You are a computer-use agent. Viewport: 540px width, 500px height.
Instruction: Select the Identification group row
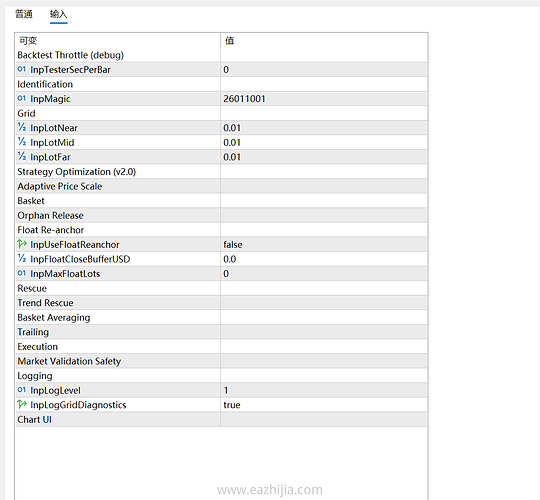(221, 84)
